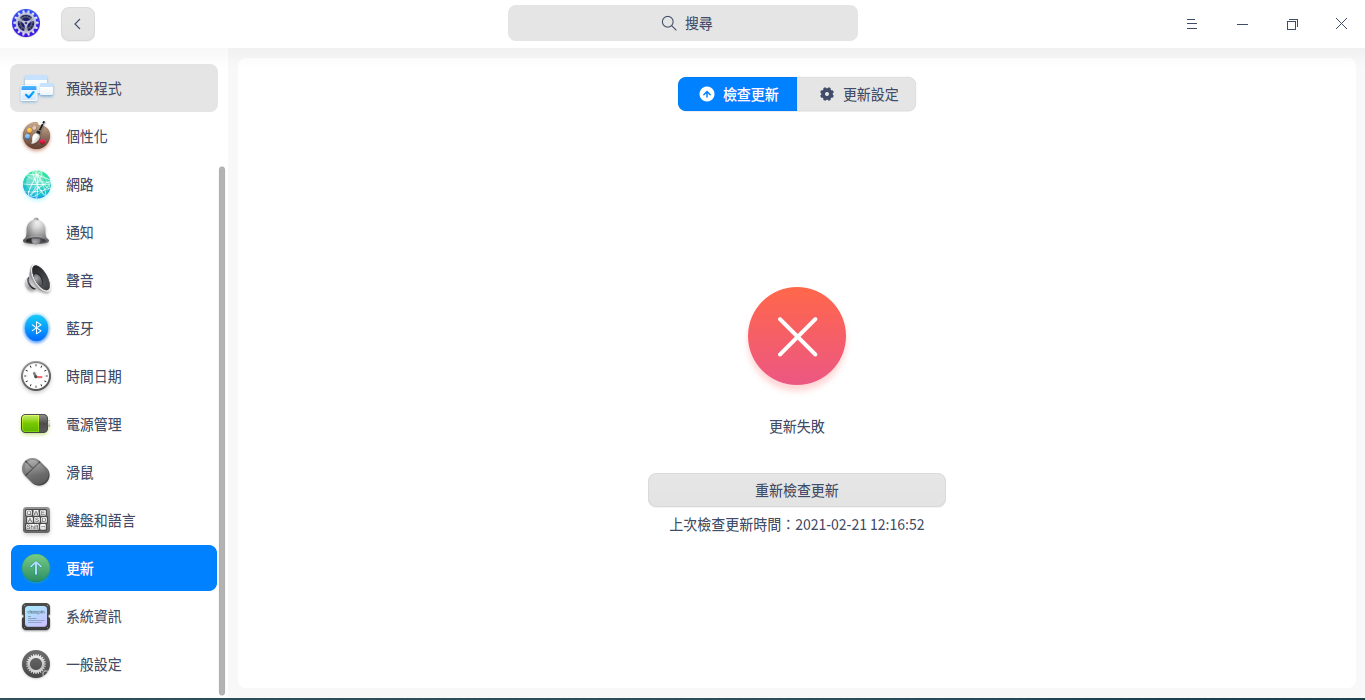Select 時間日期 label in the sidebar
1365x700 pixels.
point(94,377)
